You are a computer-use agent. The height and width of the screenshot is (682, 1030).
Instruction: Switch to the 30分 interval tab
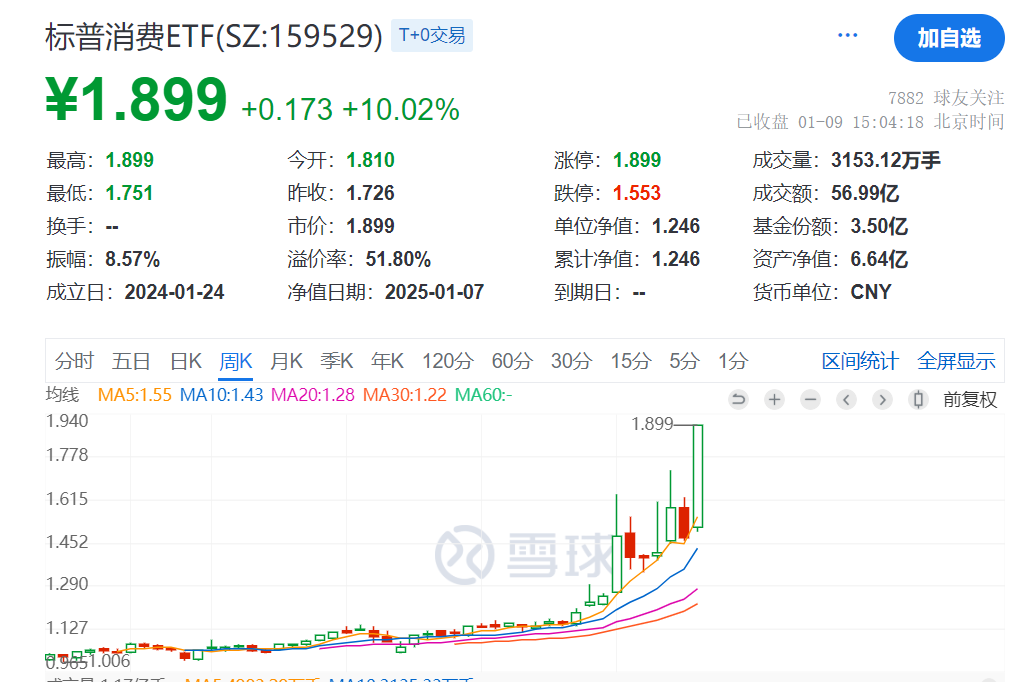click(x=571, y=361)
